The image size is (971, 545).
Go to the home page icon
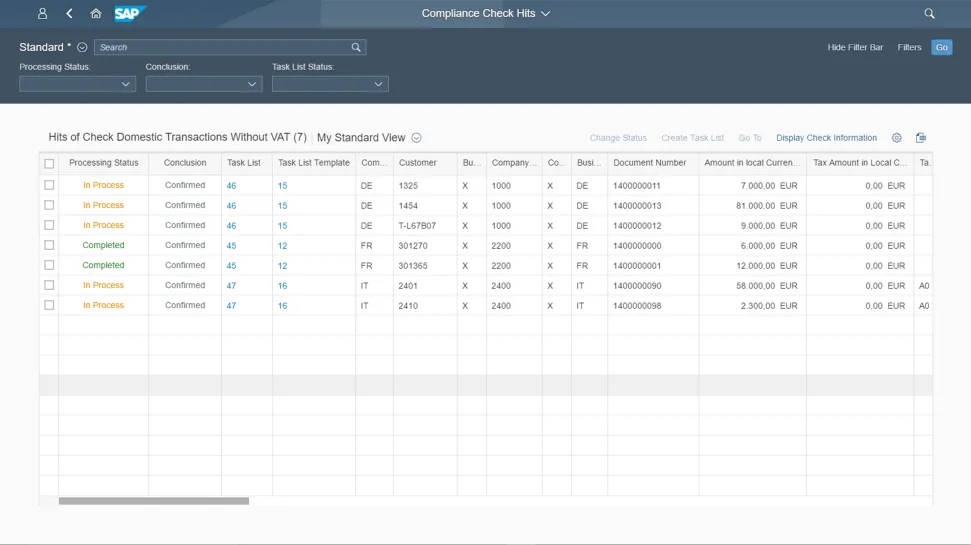[x=96, y=14]
